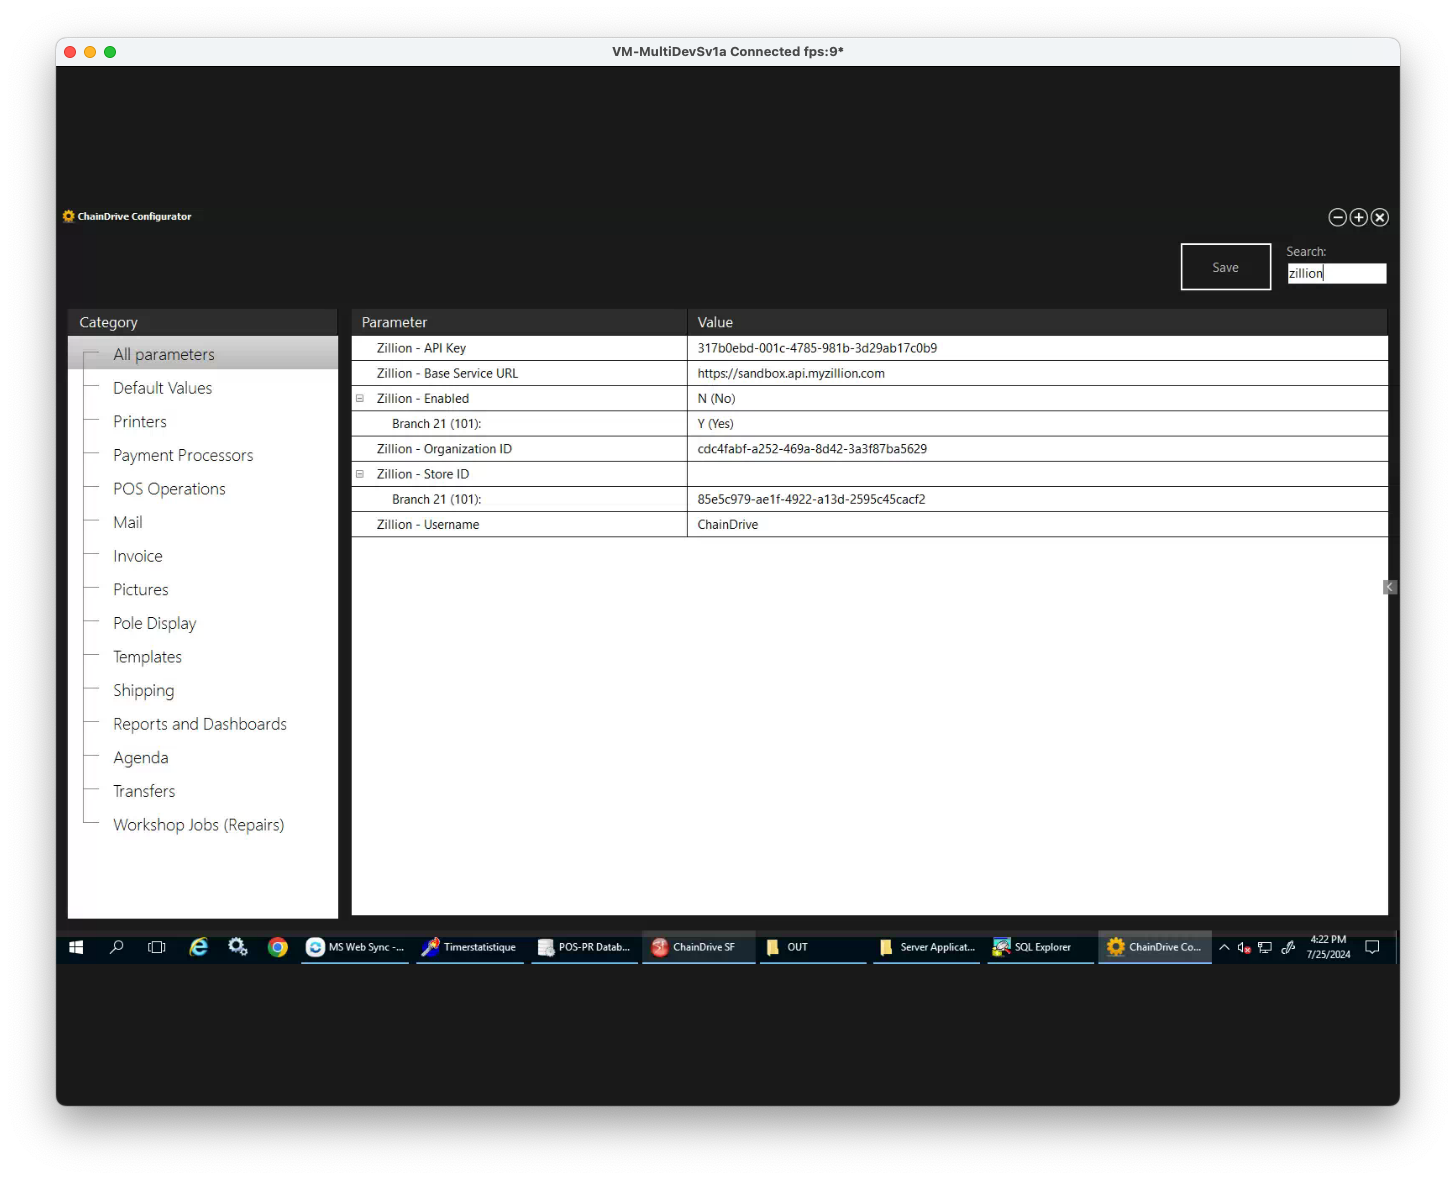This screenshot has width=1456, height=1180.
Task: Click the N (No) Enabled value
Action: coord(1038,398)
